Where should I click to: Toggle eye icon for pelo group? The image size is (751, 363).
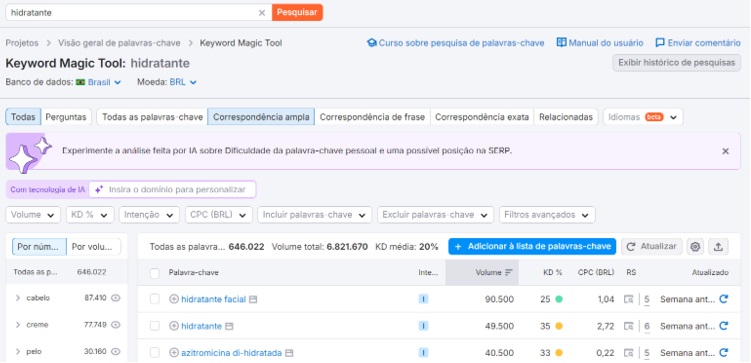coord(115,352)
